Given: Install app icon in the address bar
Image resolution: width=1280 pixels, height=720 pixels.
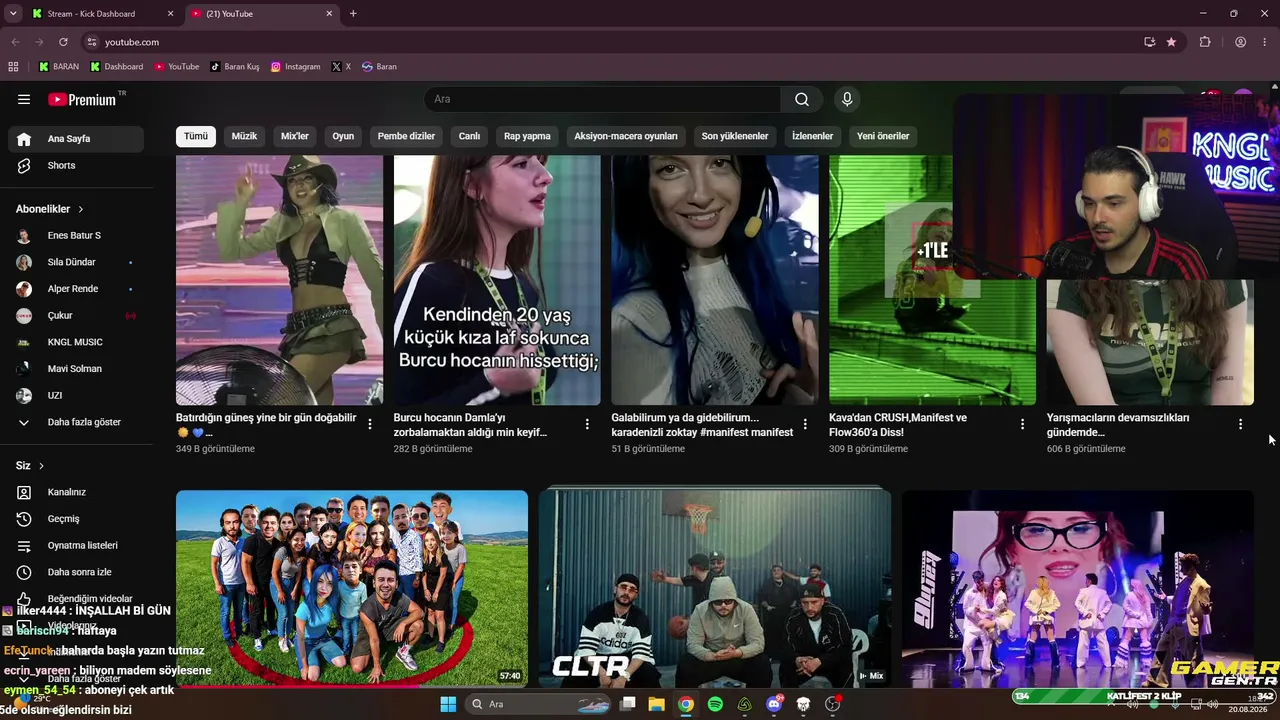Looking at the screenshot, I should point(1149,42).
